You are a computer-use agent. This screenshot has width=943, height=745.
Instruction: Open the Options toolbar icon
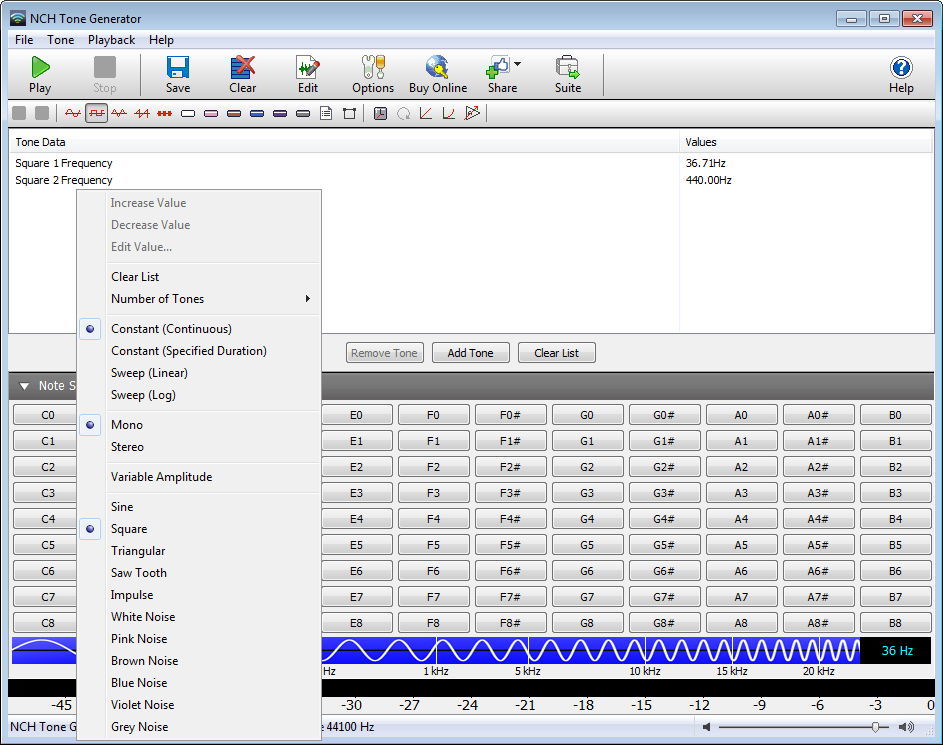[373, 67]
